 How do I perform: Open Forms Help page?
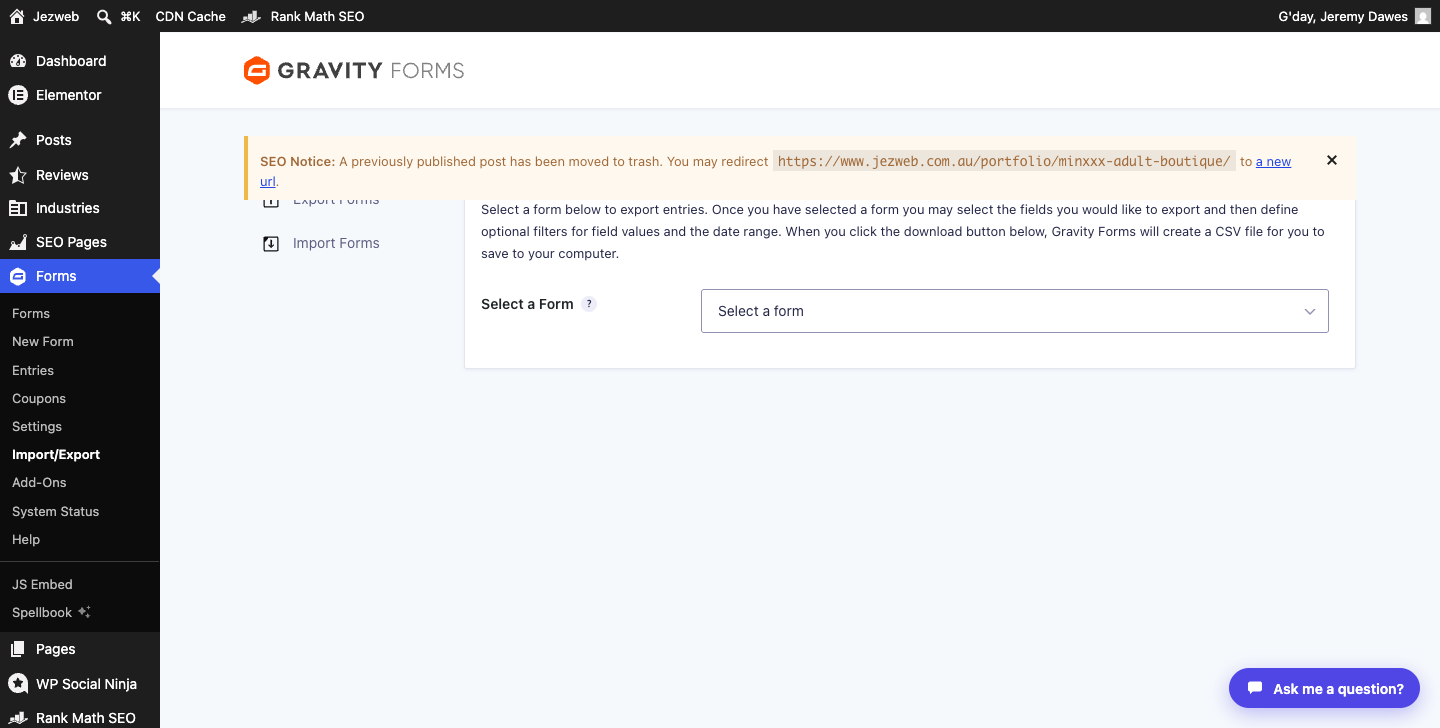pos(26,539)
